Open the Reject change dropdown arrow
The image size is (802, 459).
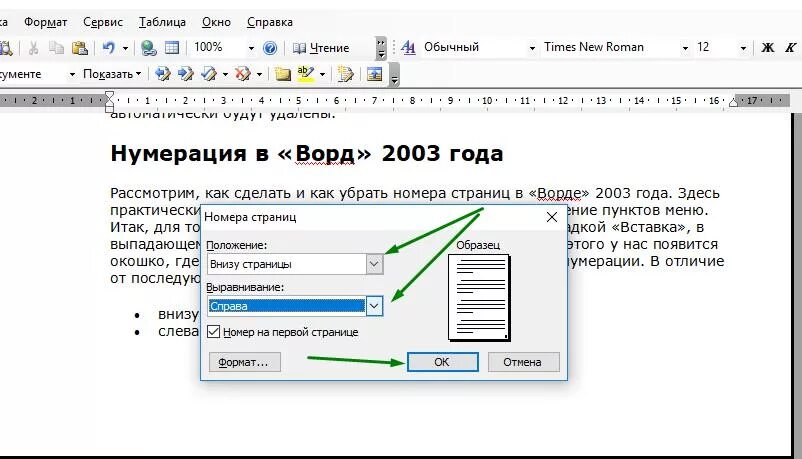tap(259, 75)
